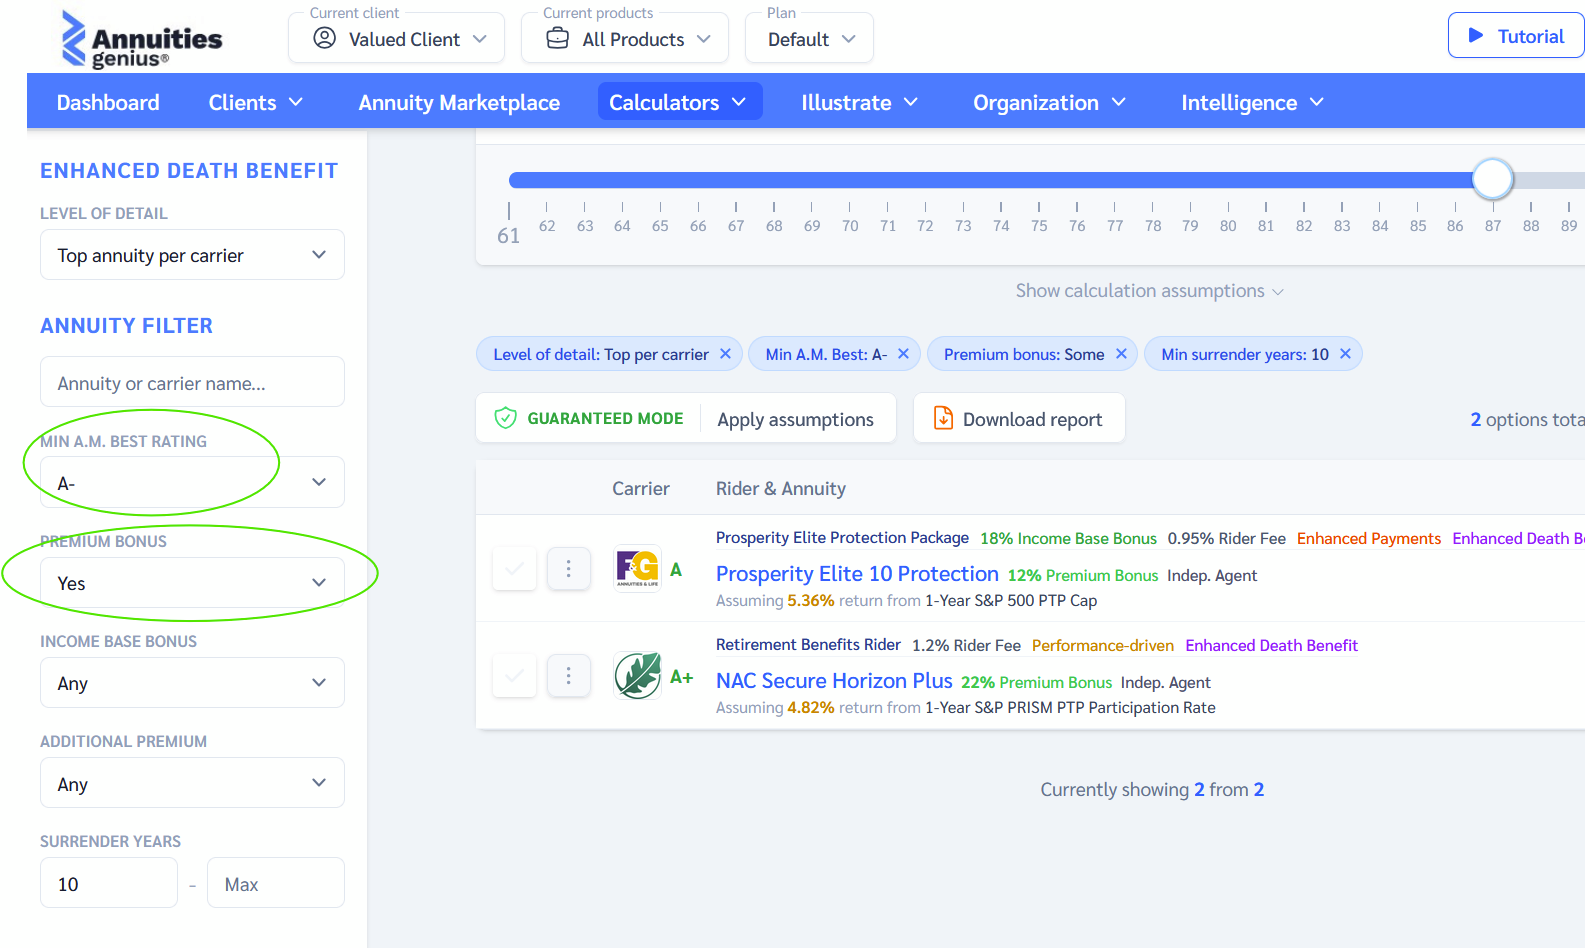
Task: Check the NAC Secure Horizon Plus row checkbox
Action: click(x=515, y=676)
